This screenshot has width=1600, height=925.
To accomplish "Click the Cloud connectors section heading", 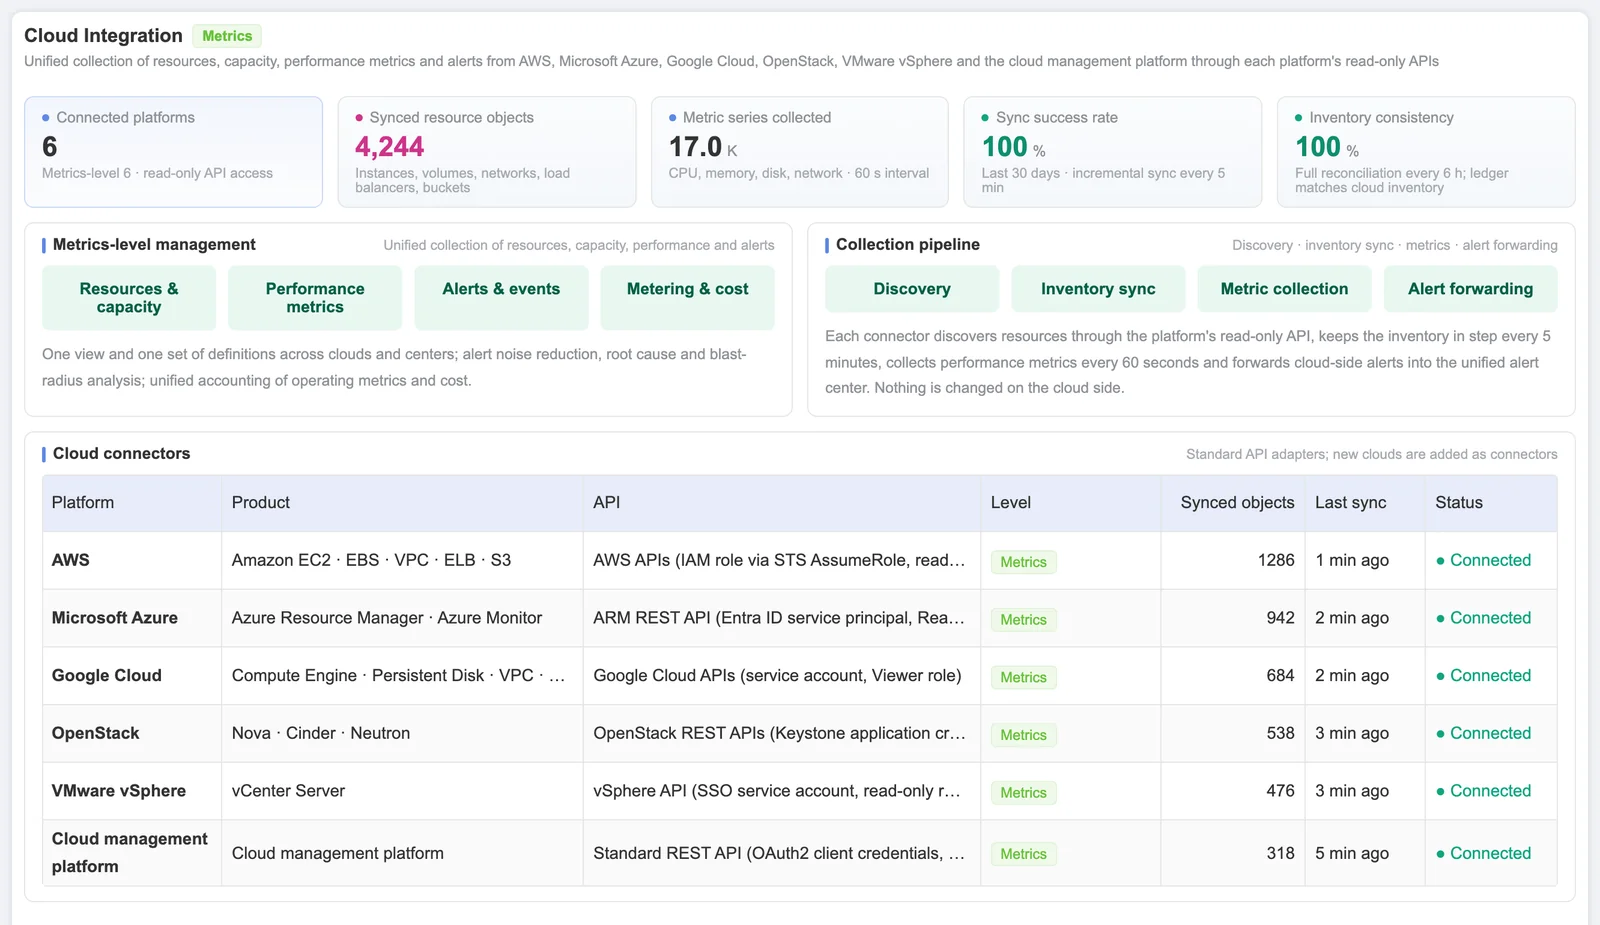I will pos(121,454).
